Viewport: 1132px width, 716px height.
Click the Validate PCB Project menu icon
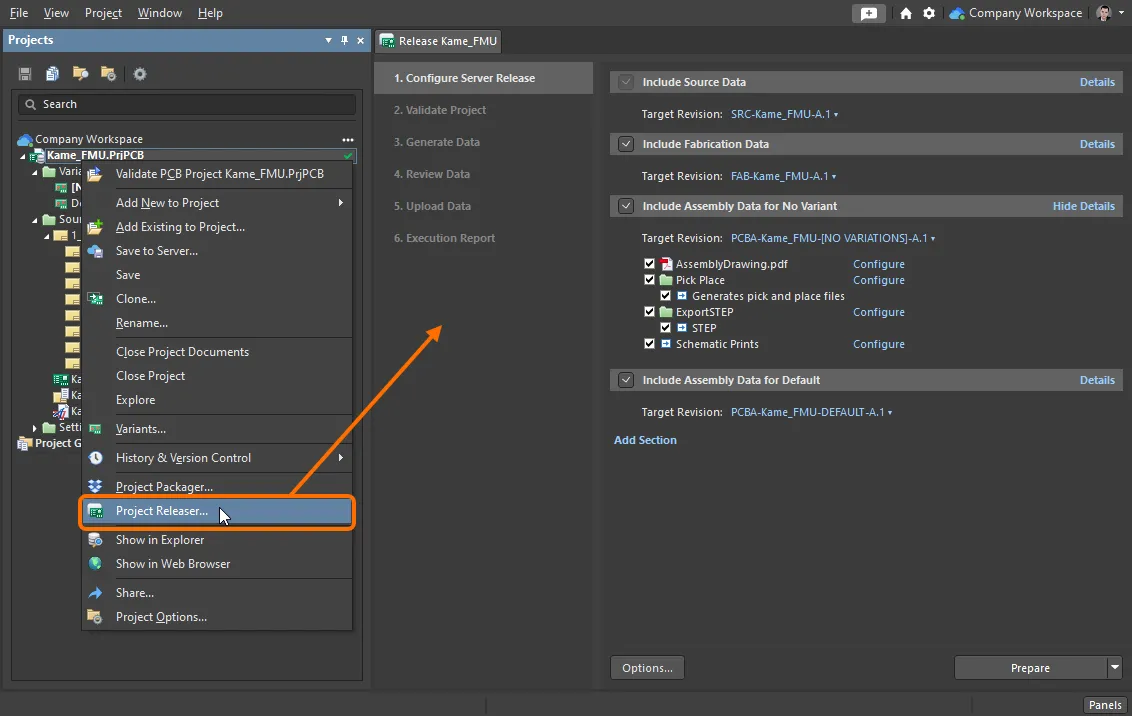(x=95, y=174)
